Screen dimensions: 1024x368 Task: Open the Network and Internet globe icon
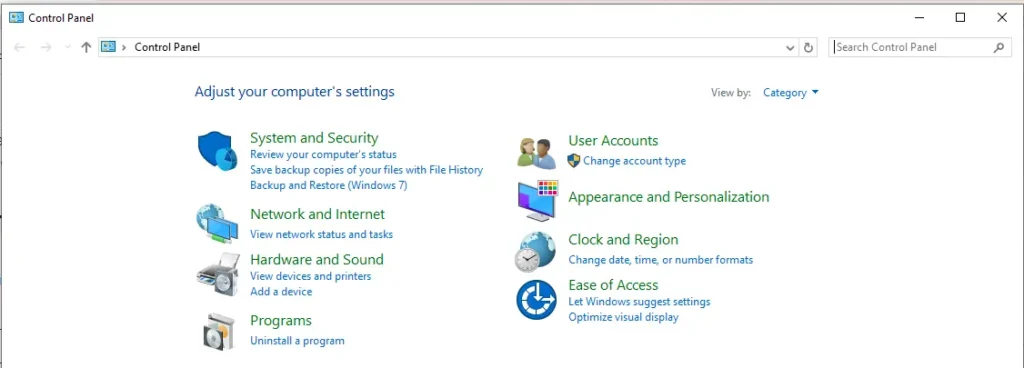coord(217,224)
